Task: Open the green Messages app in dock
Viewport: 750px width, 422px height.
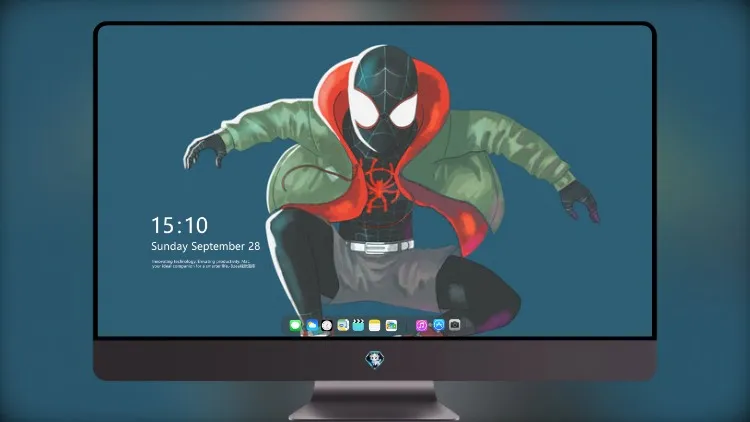Action: [295, 325]
